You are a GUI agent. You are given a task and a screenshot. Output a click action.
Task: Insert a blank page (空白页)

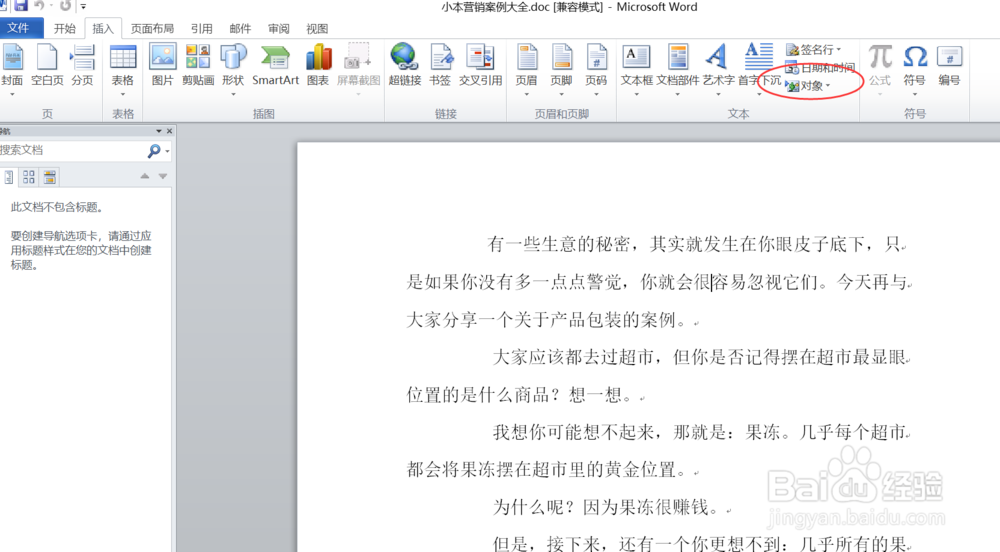pos(47,66)
